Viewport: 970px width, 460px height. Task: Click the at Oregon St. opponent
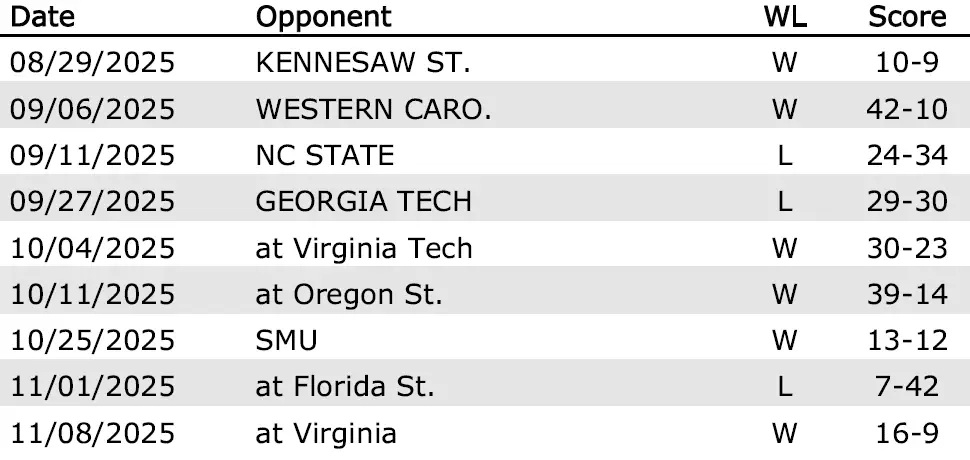(349, 294)
